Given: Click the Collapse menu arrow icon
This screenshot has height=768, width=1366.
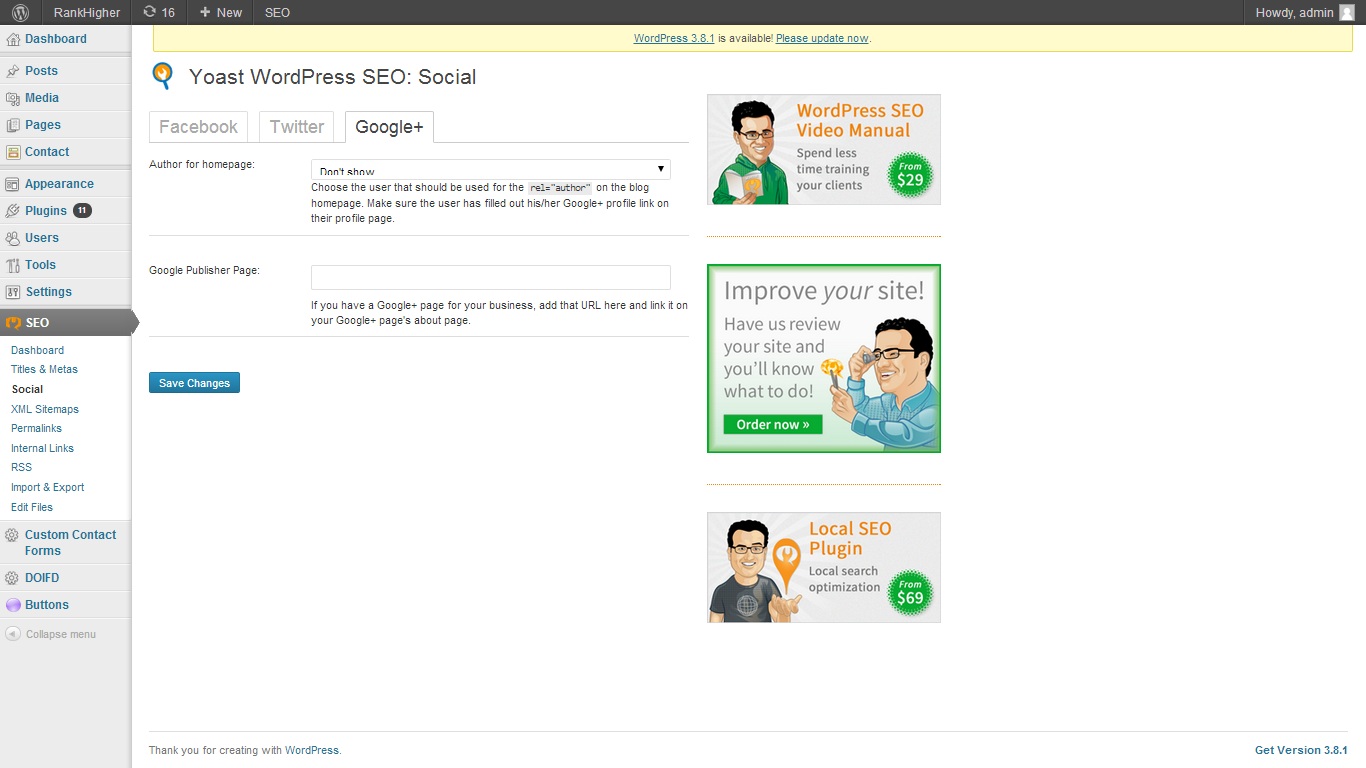Looking at the screenshot, I should tap(13, 634).
